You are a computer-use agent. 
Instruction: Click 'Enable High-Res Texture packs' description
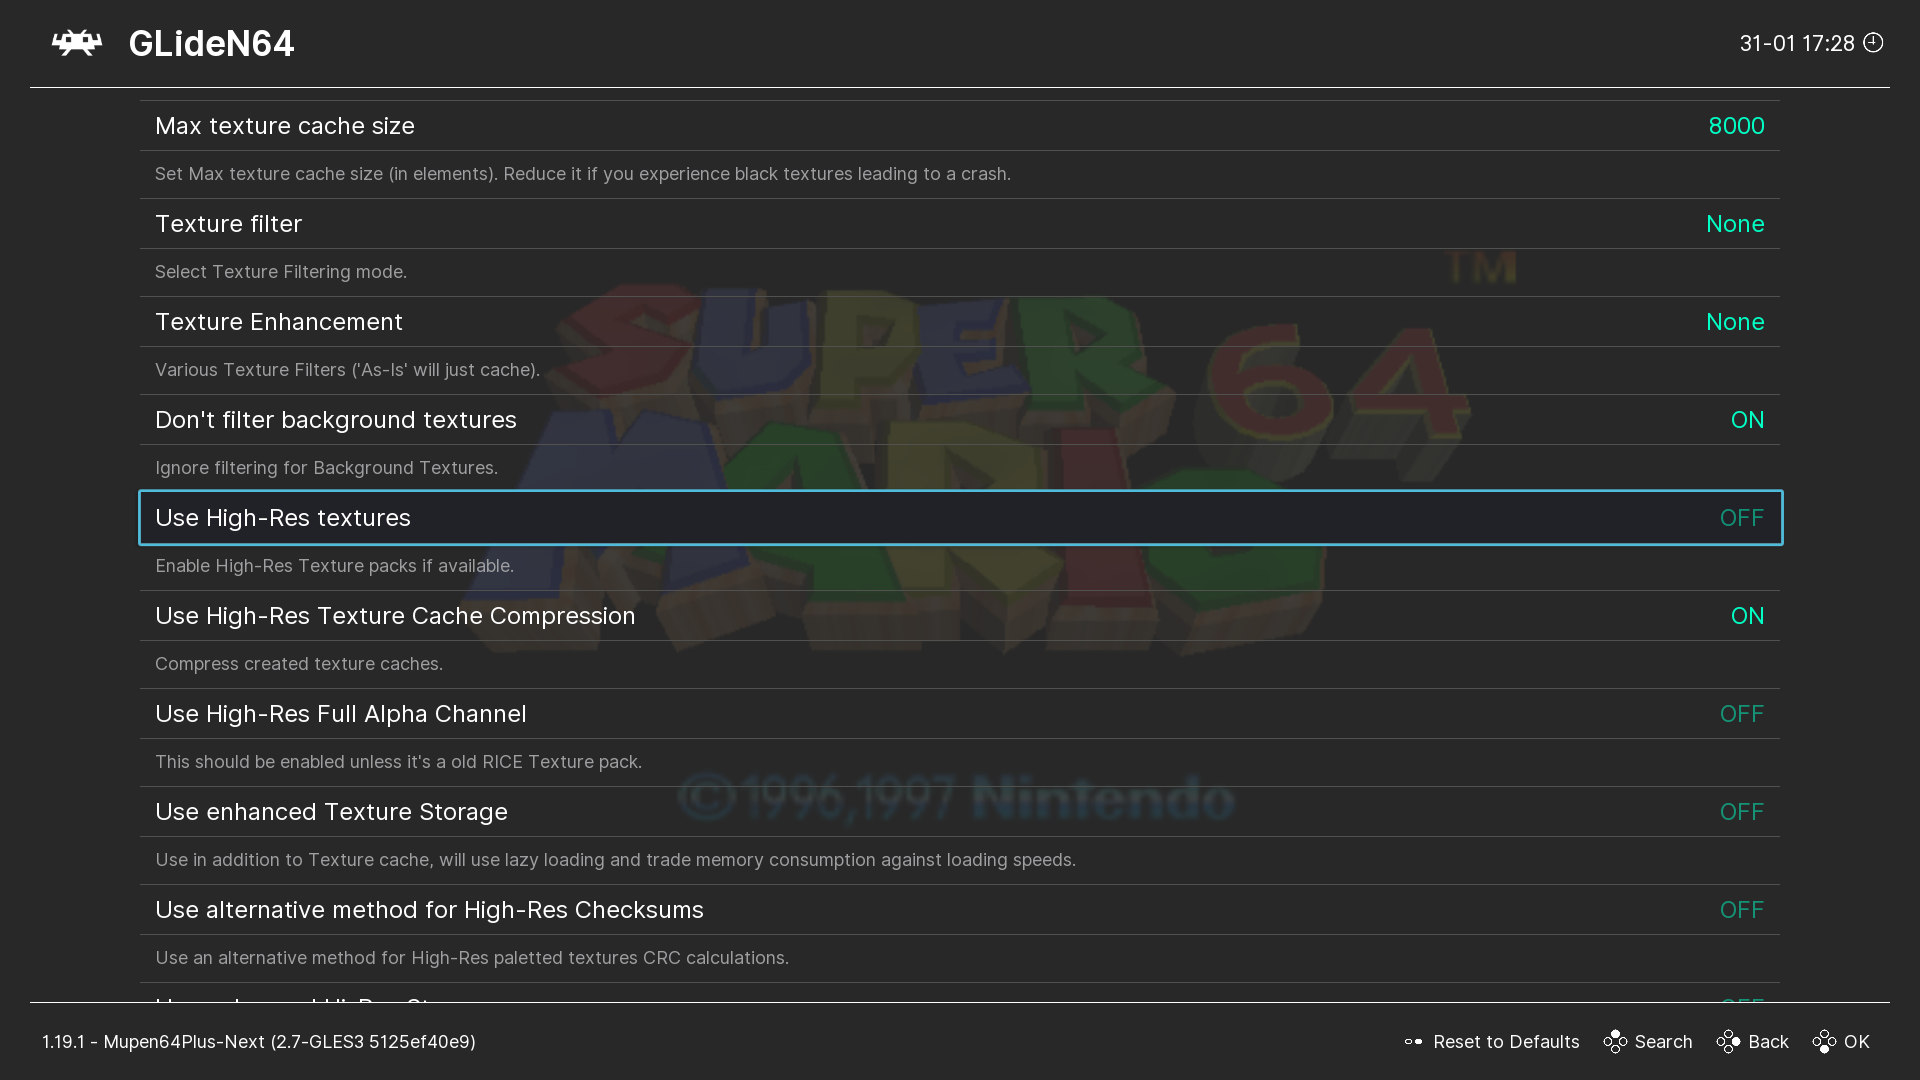(334, 566)
